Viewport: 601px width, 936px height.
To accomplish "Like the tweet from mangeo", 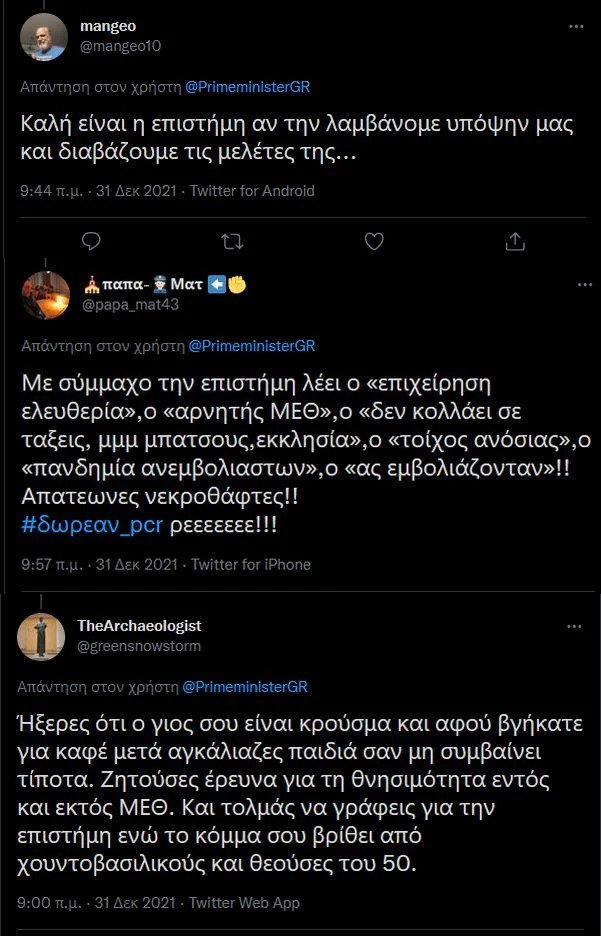I will tap(374, 241).
